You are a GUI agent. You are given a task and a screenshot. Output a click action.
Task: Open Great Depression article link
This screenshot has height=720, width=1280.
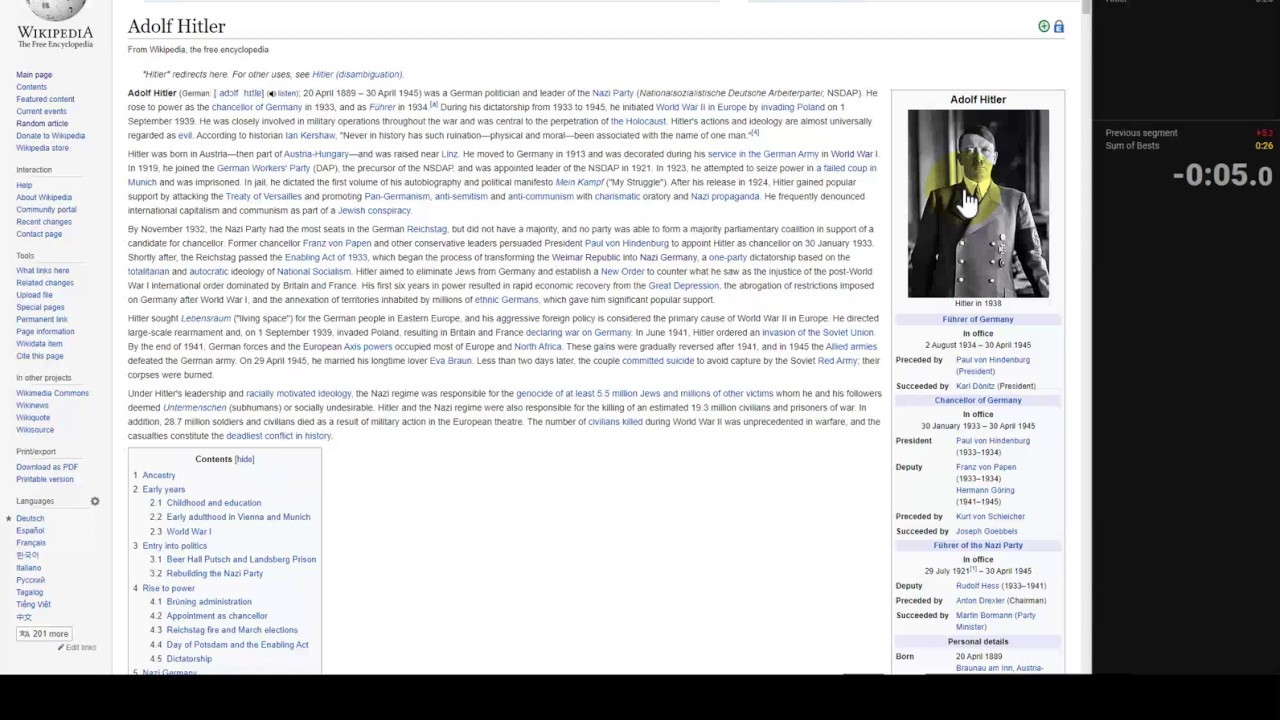[684, 285]
